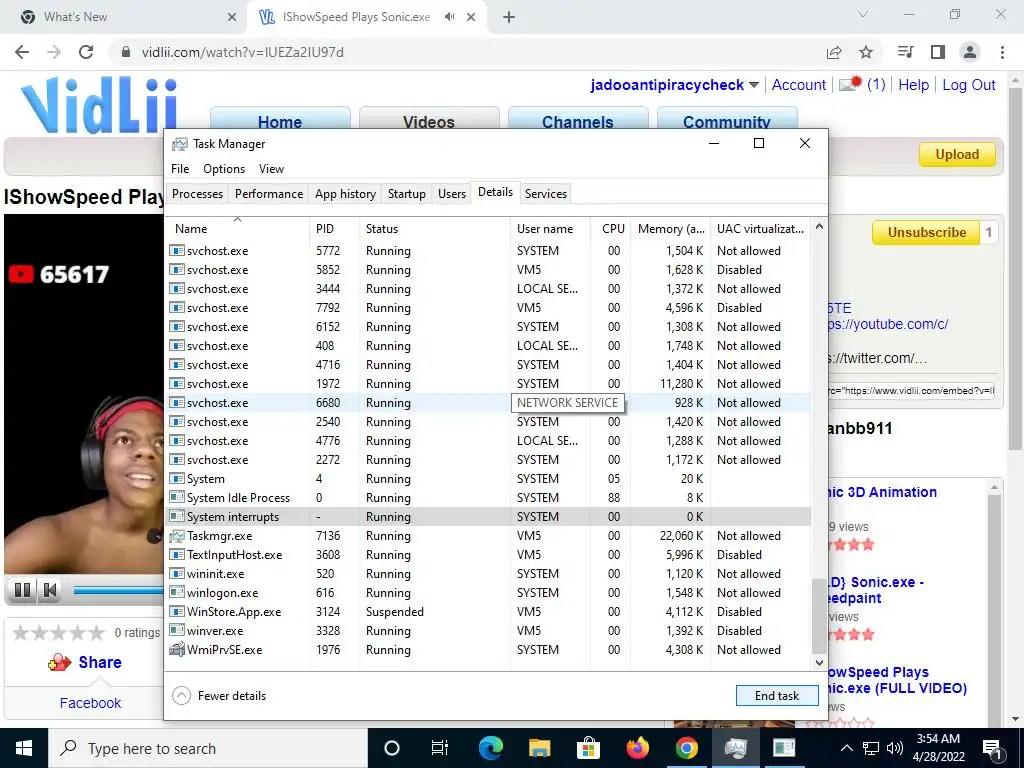Open notification center icon
Image resolution: width=1024 pixels, height=768 pixels.
[x=991, y=748]
